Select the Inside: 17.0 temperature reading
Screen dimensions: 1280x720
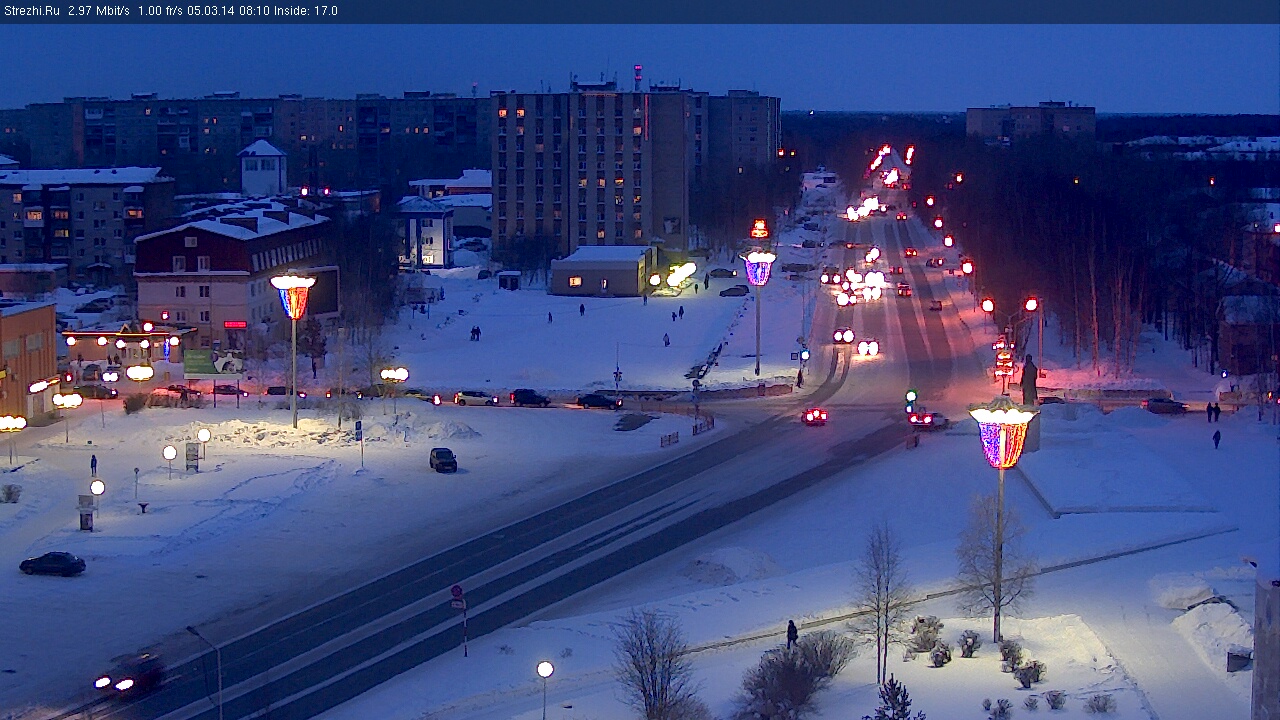point(306,11)
